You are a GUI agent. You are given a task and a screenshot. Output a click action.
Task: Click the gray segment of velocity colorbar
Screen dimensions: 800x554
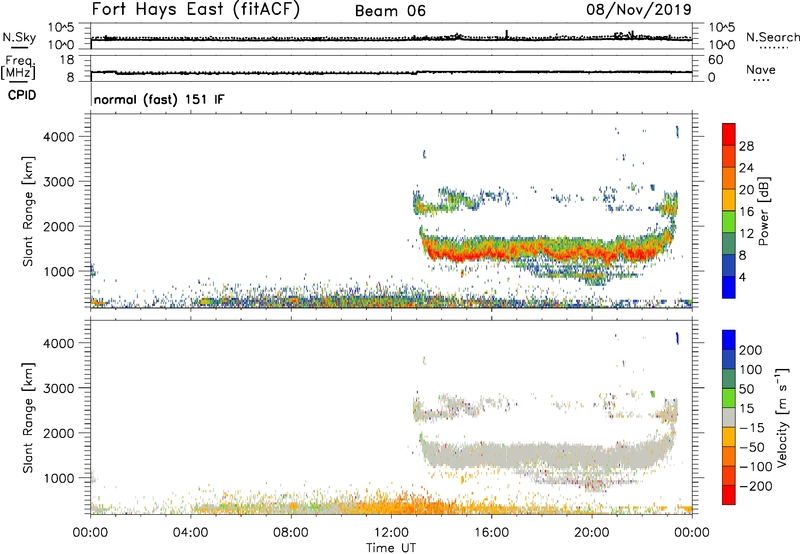[729, 417]
